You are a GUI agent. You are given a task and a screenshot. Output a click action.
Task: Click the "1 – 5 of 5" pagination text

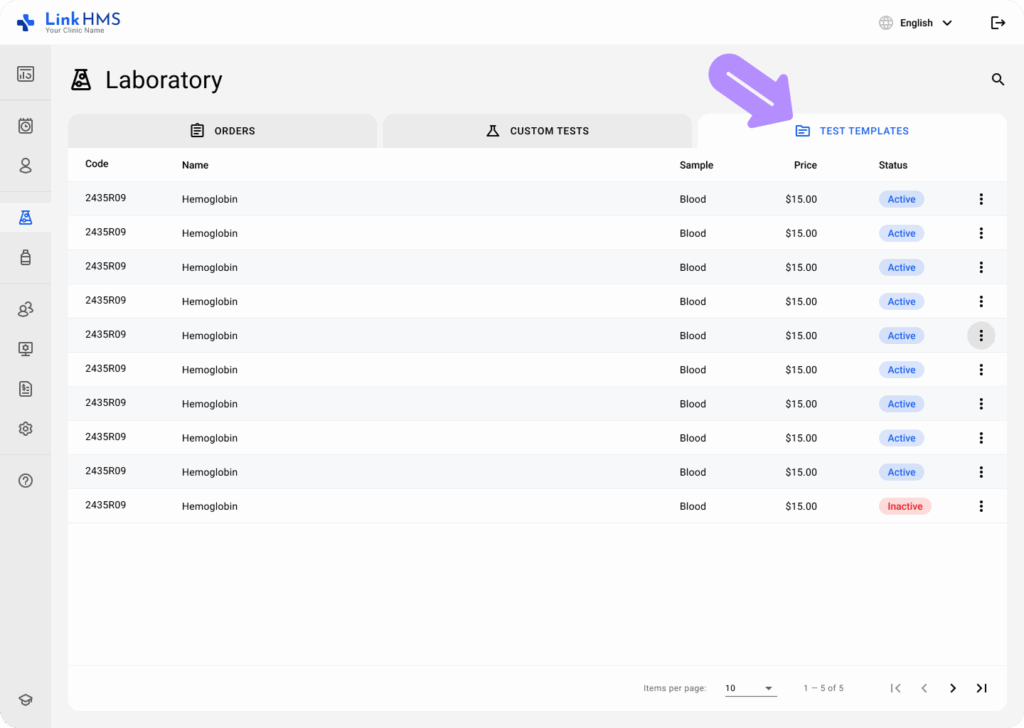tap(824, 688)
